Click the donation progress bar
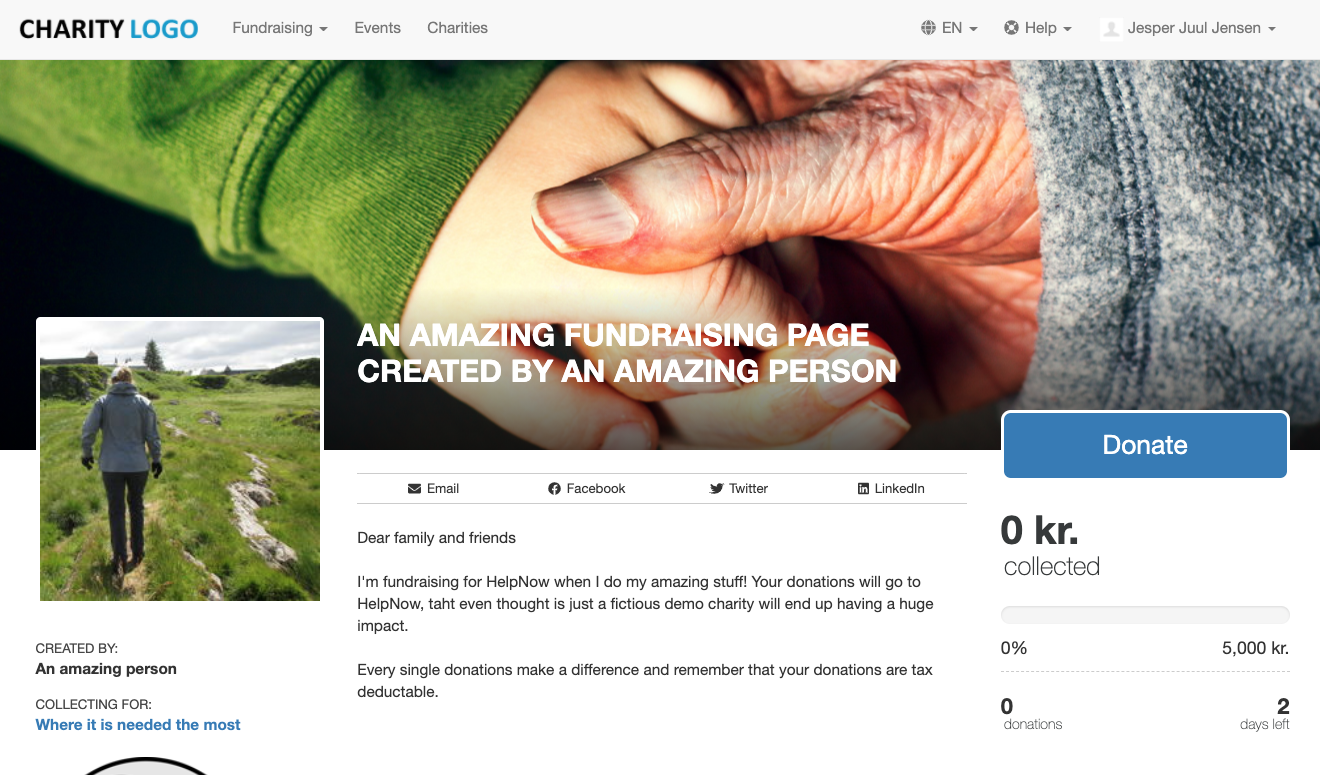This screenshot has width=1320, height=775. point(1145,615)
